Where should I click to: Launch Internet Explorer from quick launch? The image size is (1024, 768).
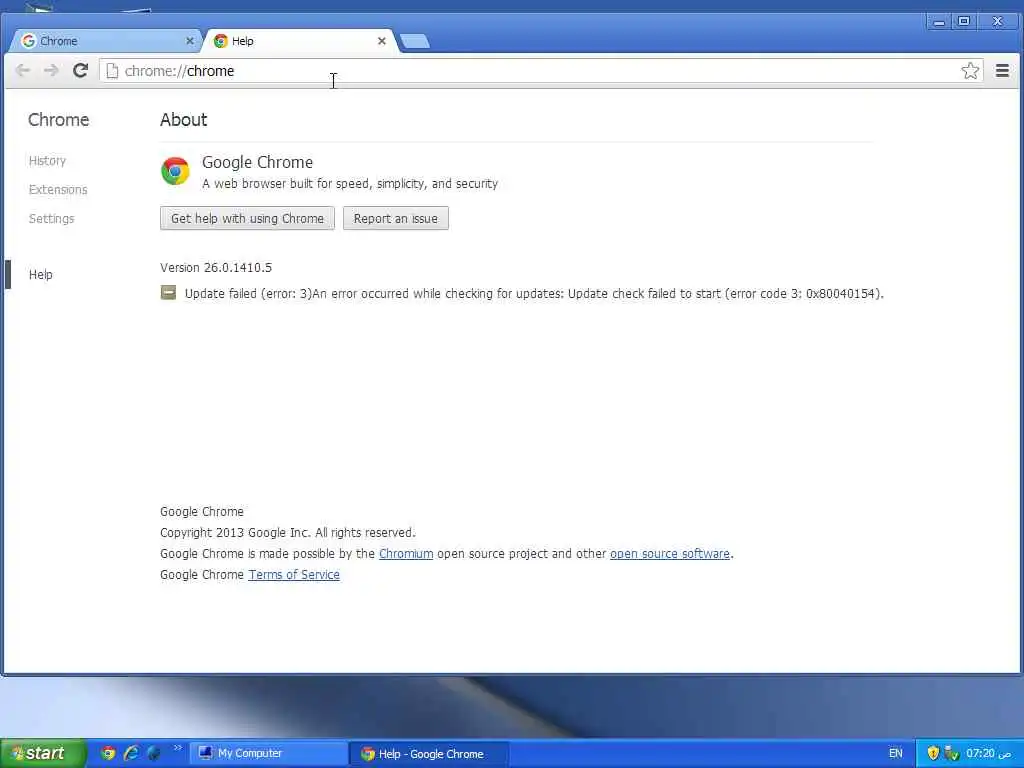click(x=131, y=753)
